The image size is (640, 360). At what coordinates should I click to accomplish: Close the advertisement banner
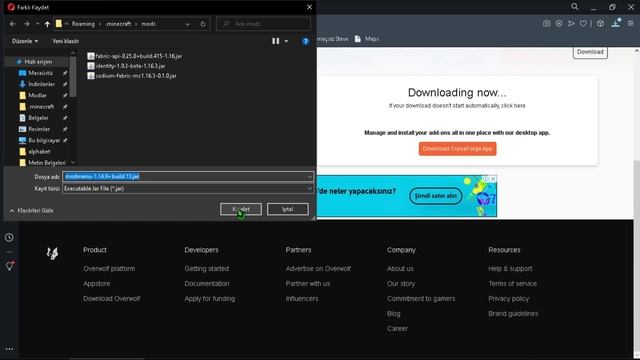coord(493,179)
